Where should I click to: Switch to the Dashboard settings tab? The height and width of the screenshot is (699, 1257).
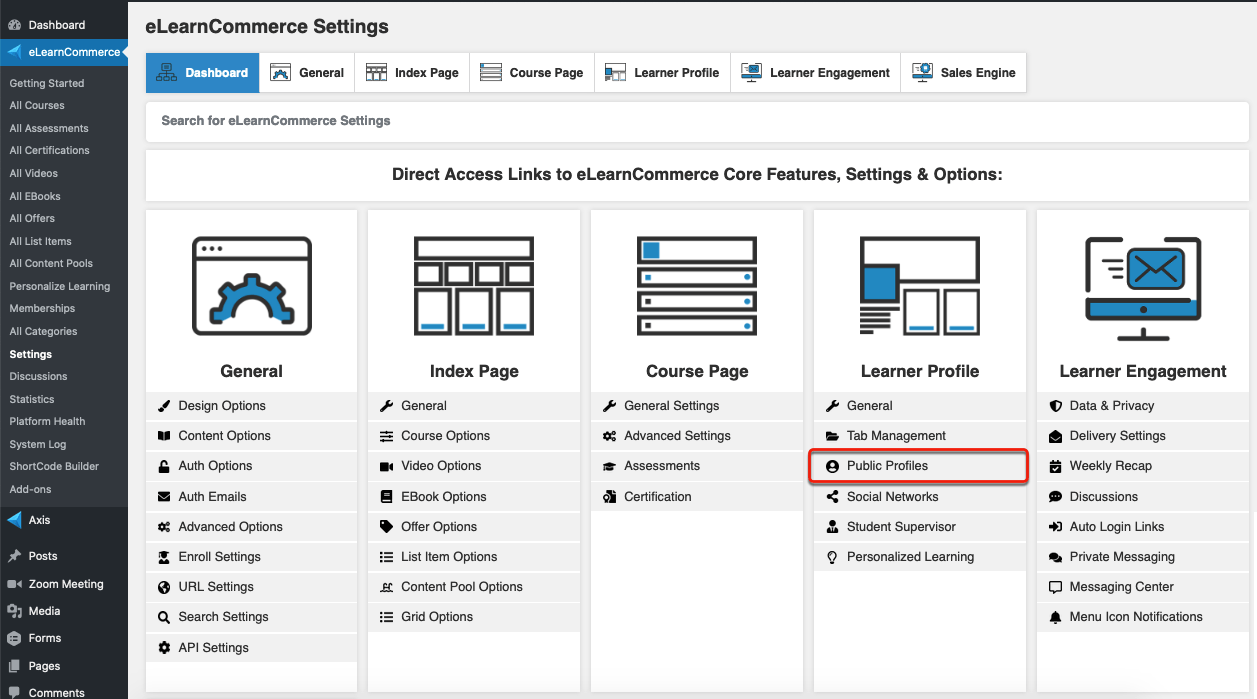203,73
